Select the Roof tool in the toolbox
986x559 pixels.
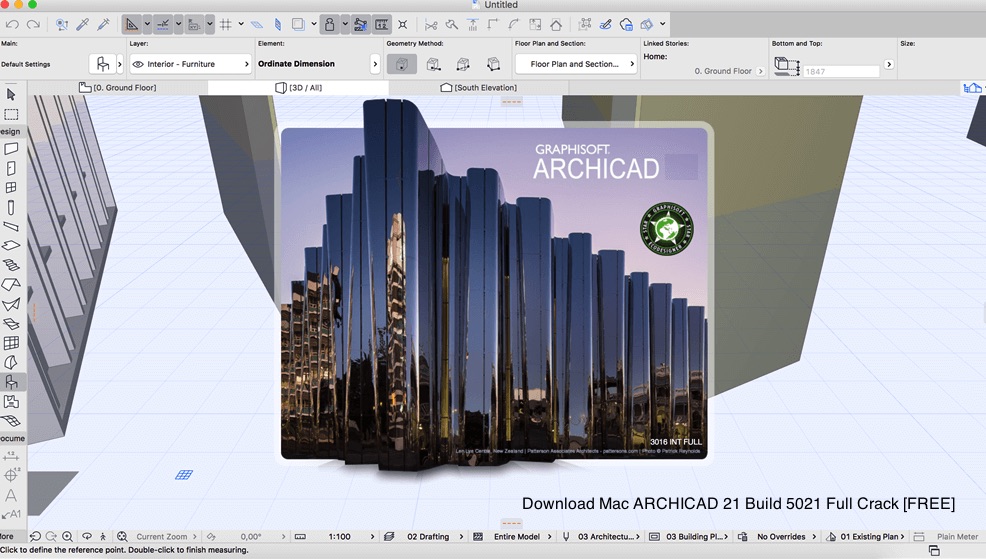point(11,284)
